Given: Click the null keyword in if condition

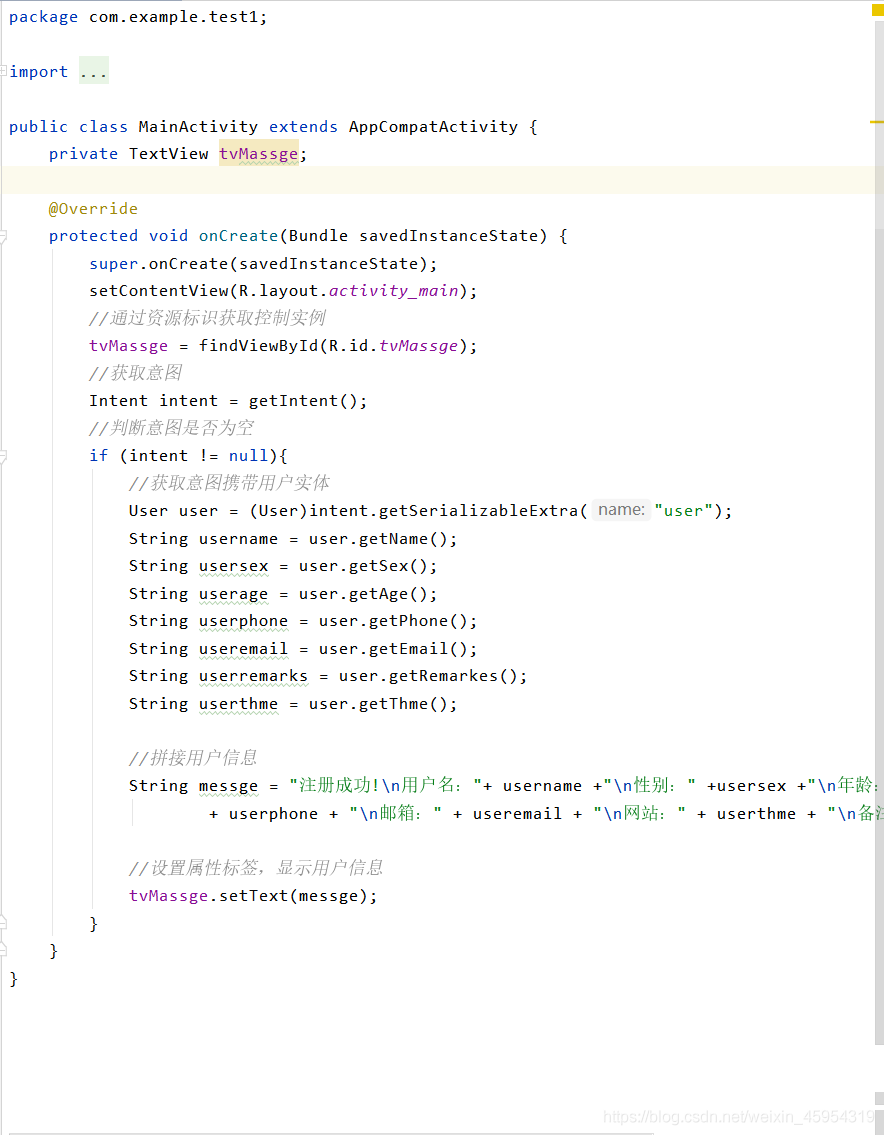Looking at the screenshot, I should point(248,456).
